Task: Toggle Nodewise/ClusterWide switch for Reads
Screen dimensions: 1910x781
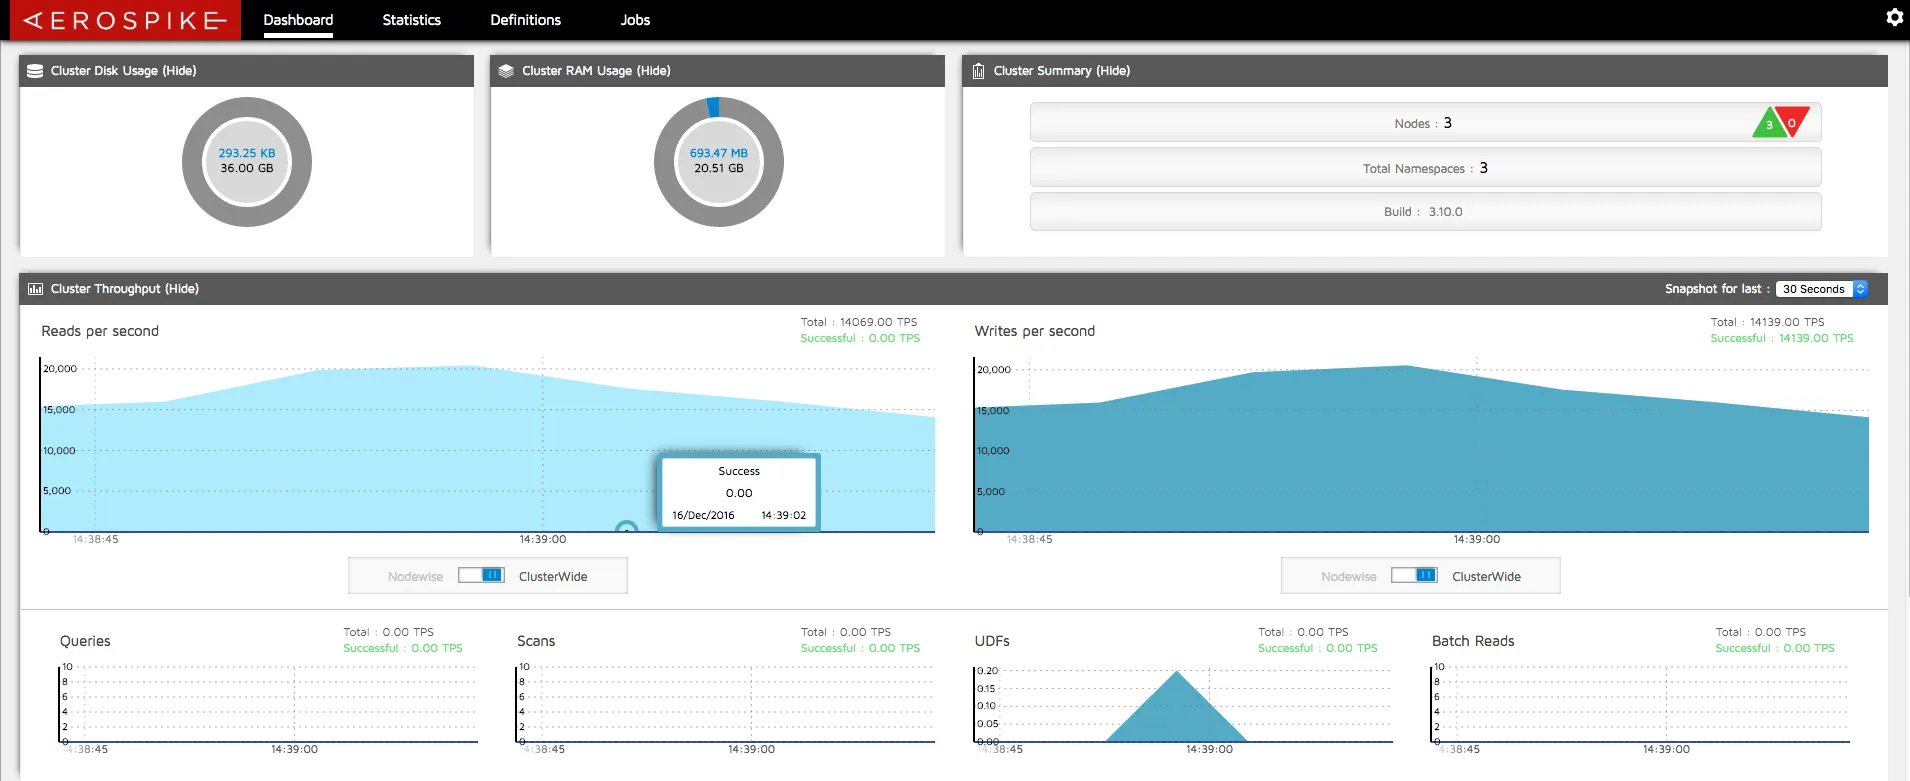Action: click(x=481, y=575)
